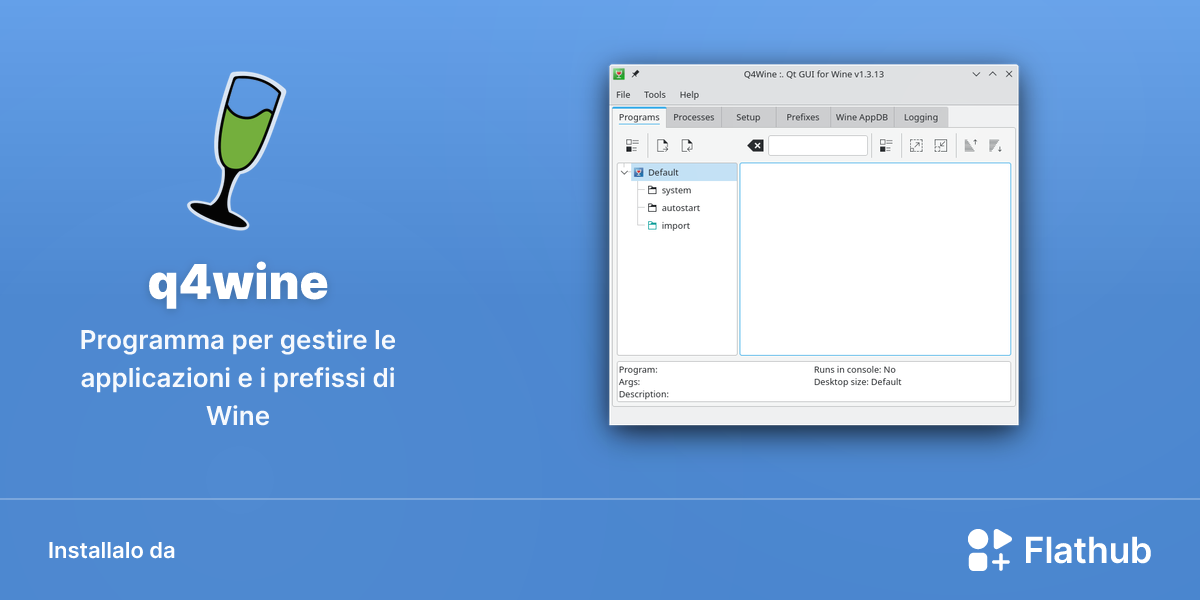Click the autostart folder icon
The width and height of the screenshot is (1200, 600).
pyautogui.click(x=652, y=208)
